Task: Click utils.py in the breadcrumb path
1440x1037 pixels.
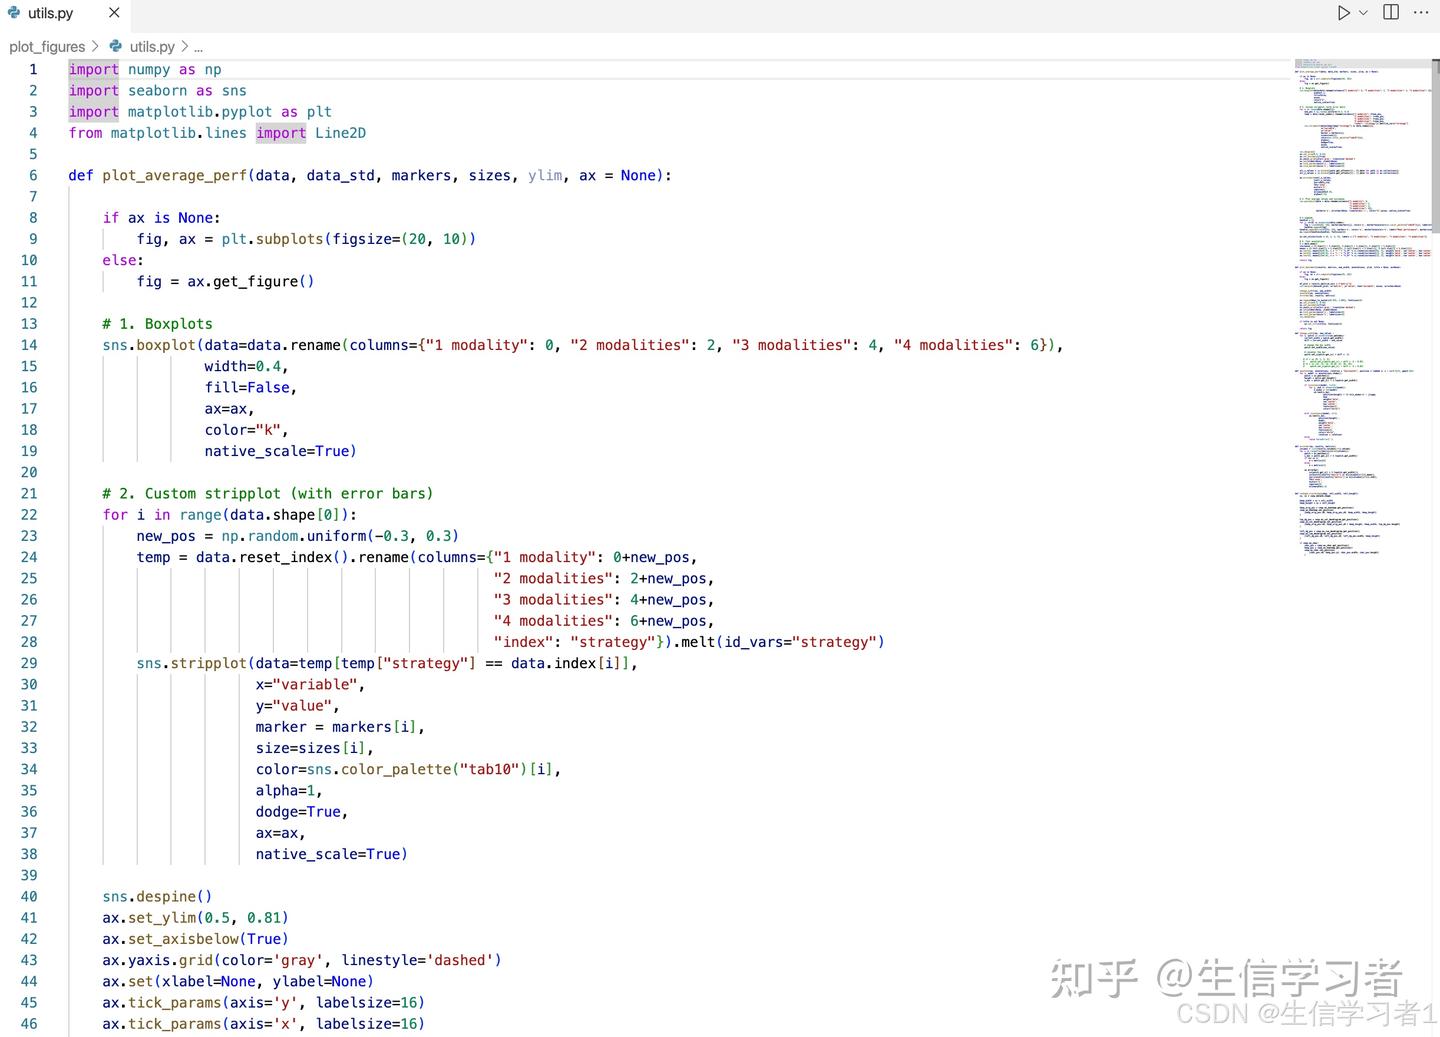Action: [152, 46]
